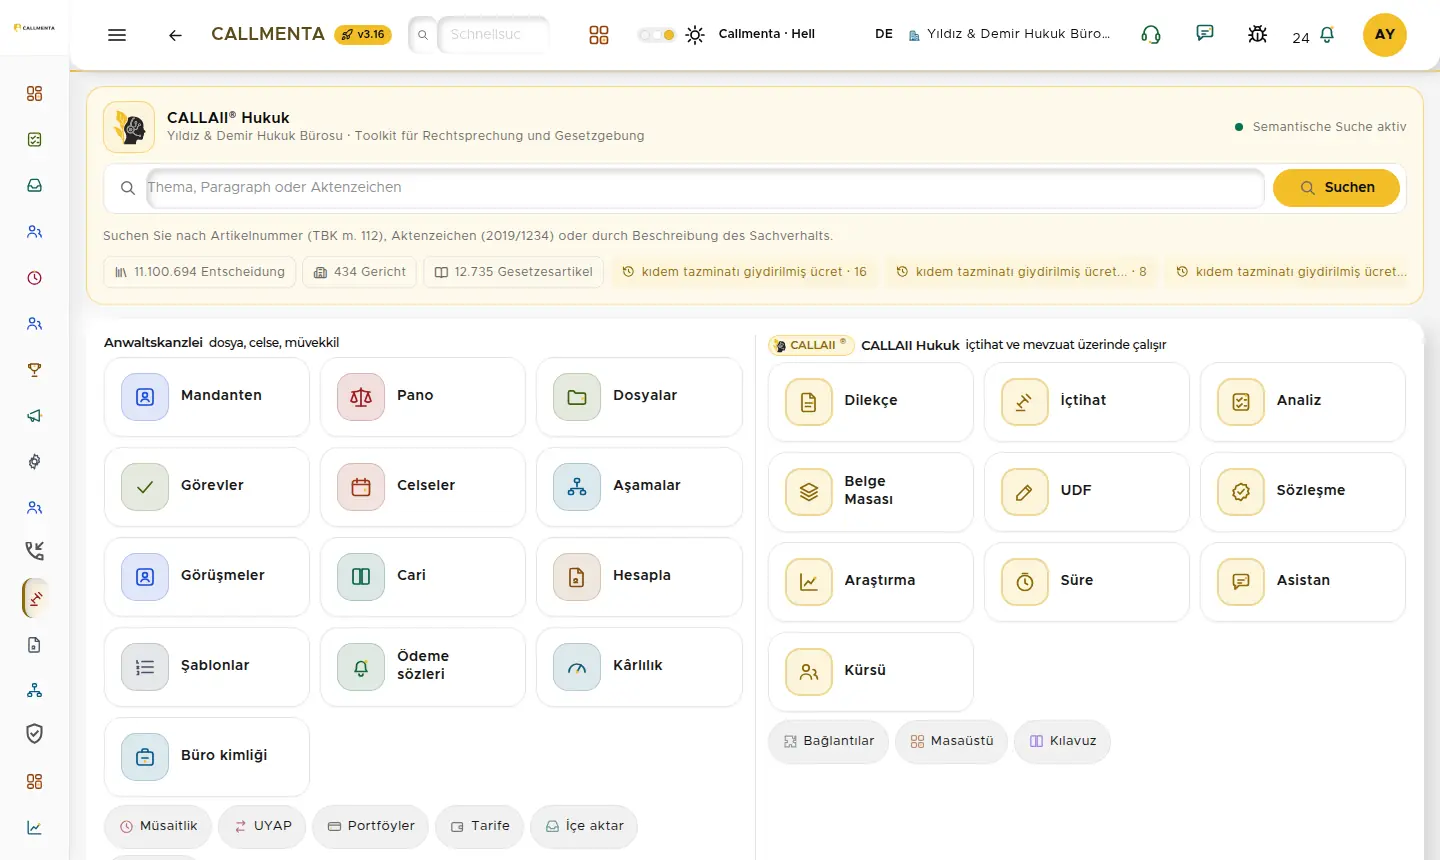
Task: Open the checklist icon in the left sidebar
Action: click(x=35, y=140)
